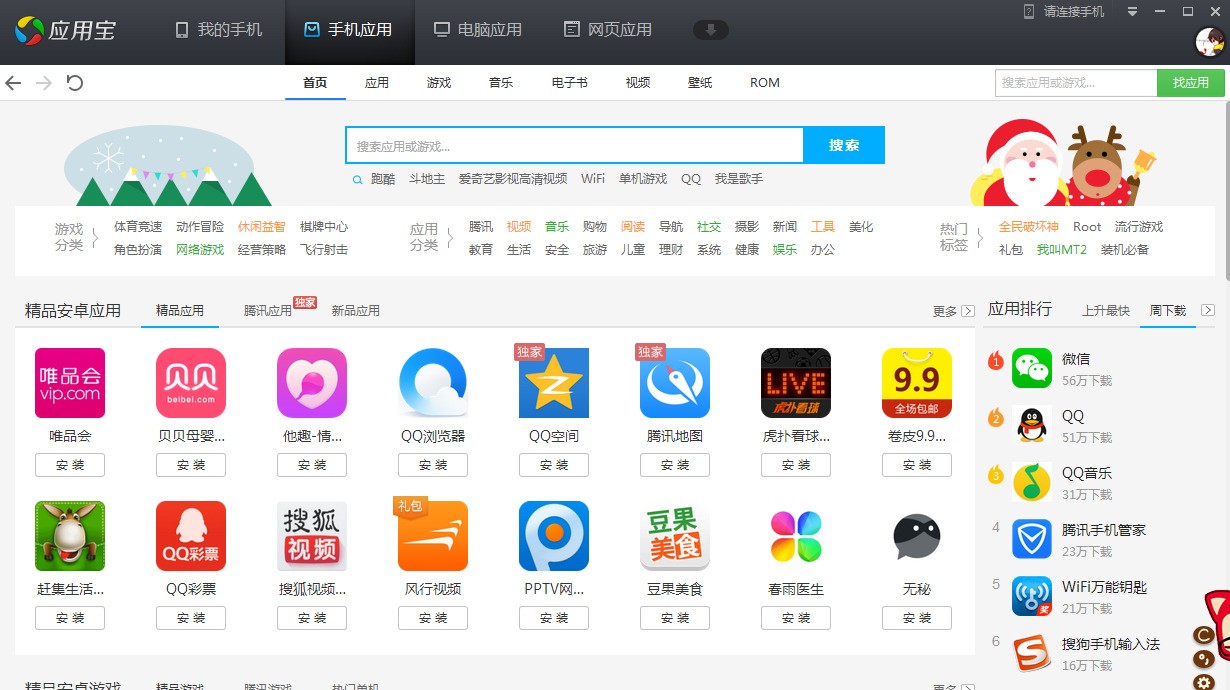This screenshot has height=690, width=1230.
Task: Open the 搜狐视频 app icon
Action: [x=312, y=536]
